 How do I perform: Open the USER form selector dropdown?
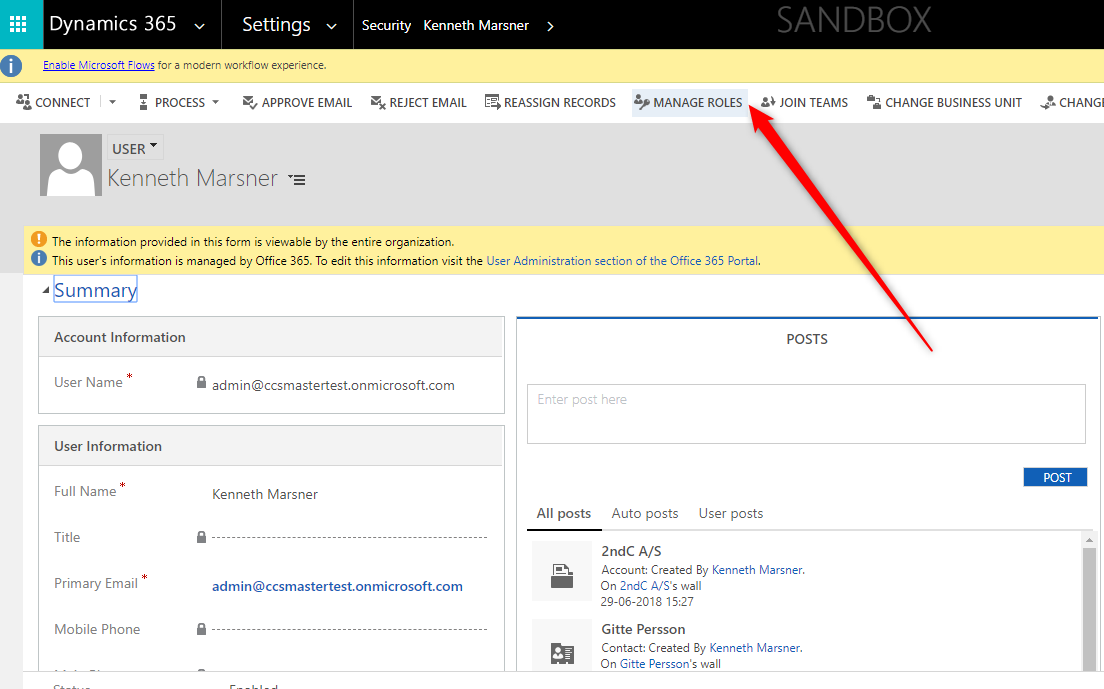(135, 149)
